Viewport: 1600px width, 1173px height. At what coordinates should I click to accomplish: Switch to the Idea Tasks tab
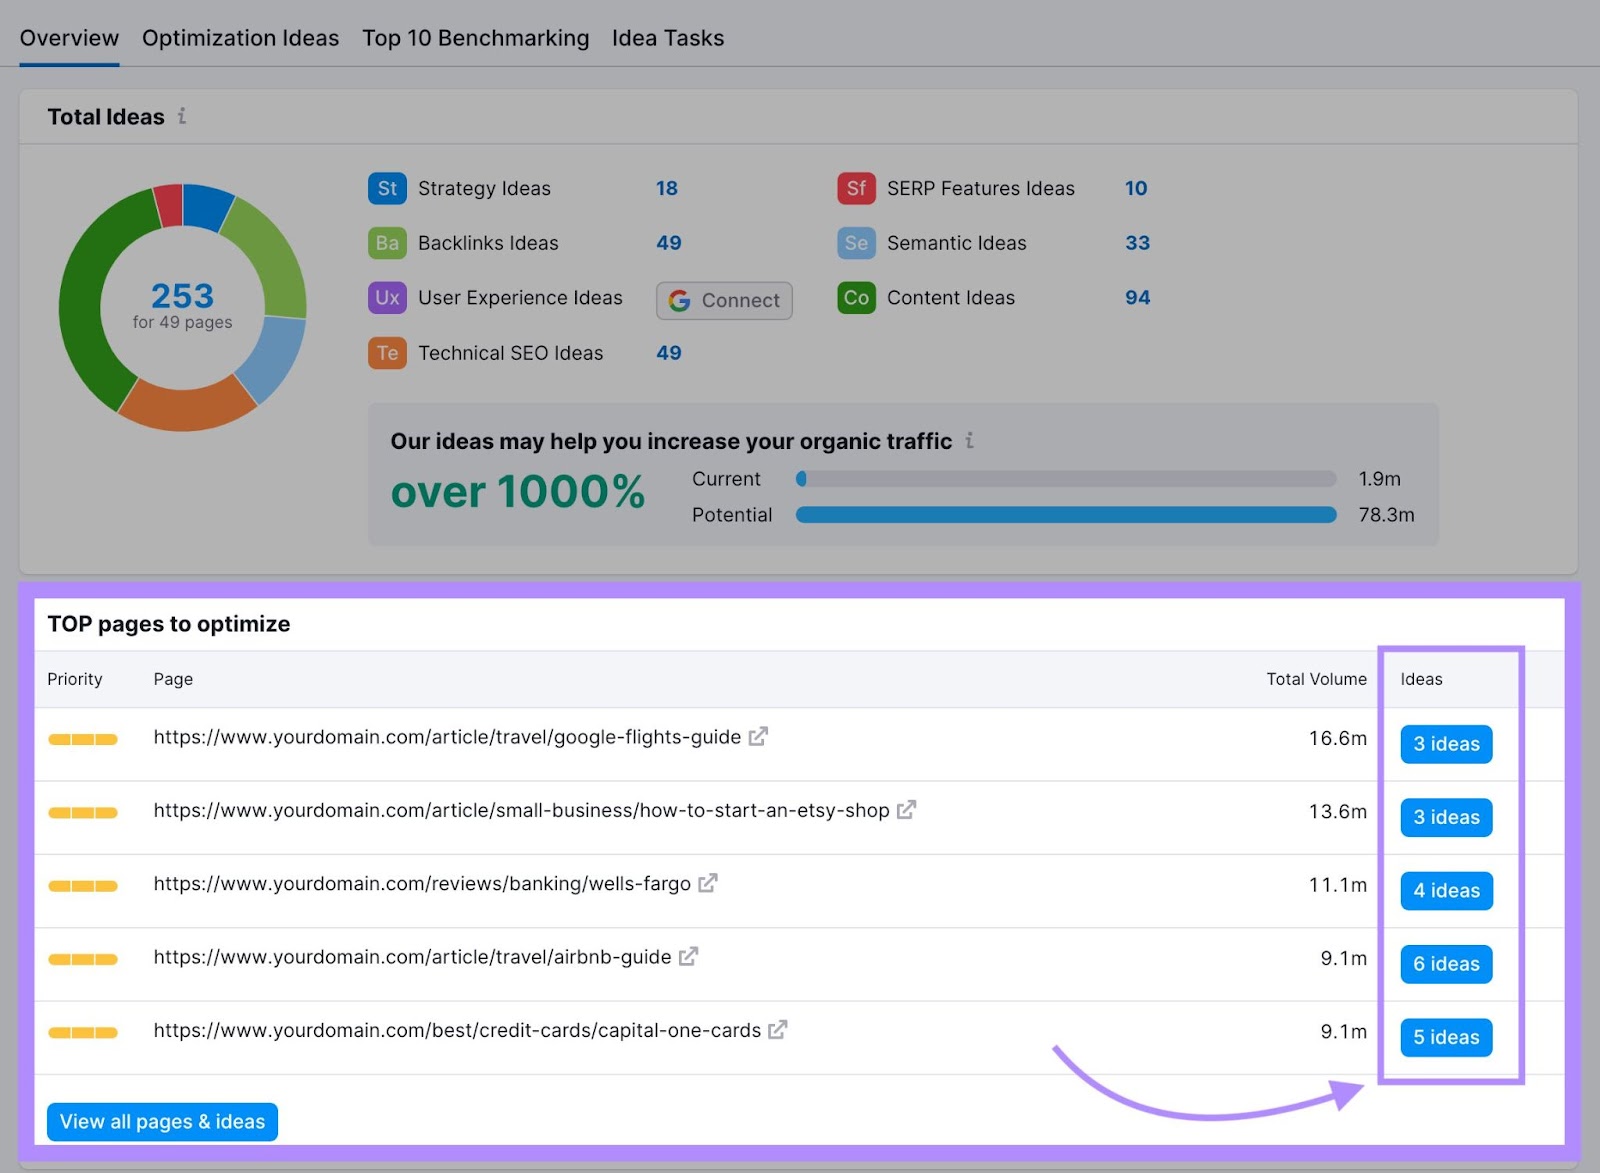[668, 38]
